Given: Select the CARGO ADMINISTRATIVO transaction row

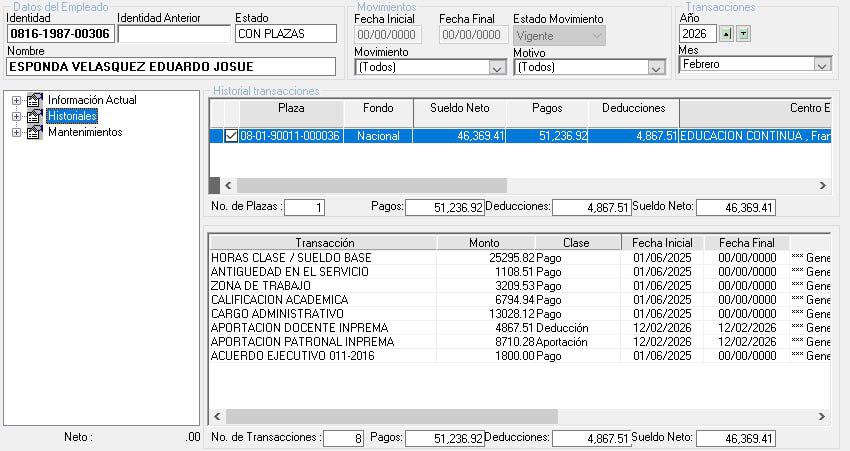Looking at the screenshot, I should point(279,314).
